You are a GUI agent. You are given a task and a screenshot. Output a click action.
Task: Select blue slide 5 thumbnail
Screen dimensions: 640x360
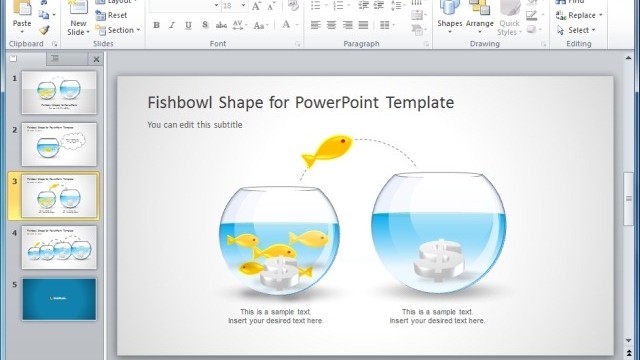point(59,299)
